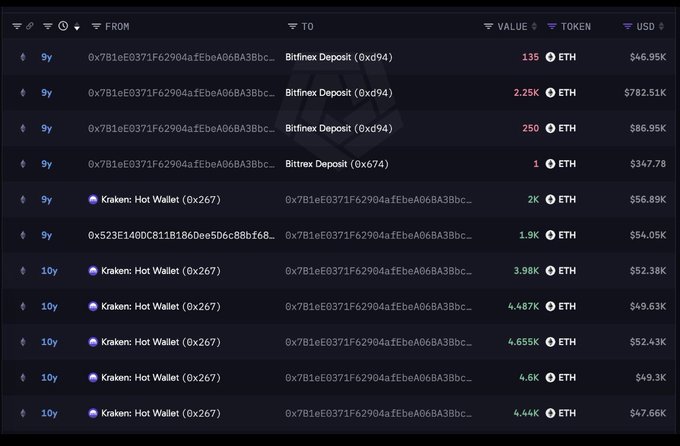
Task: Select the $782.51K USD amount
Action: point(645,92)
